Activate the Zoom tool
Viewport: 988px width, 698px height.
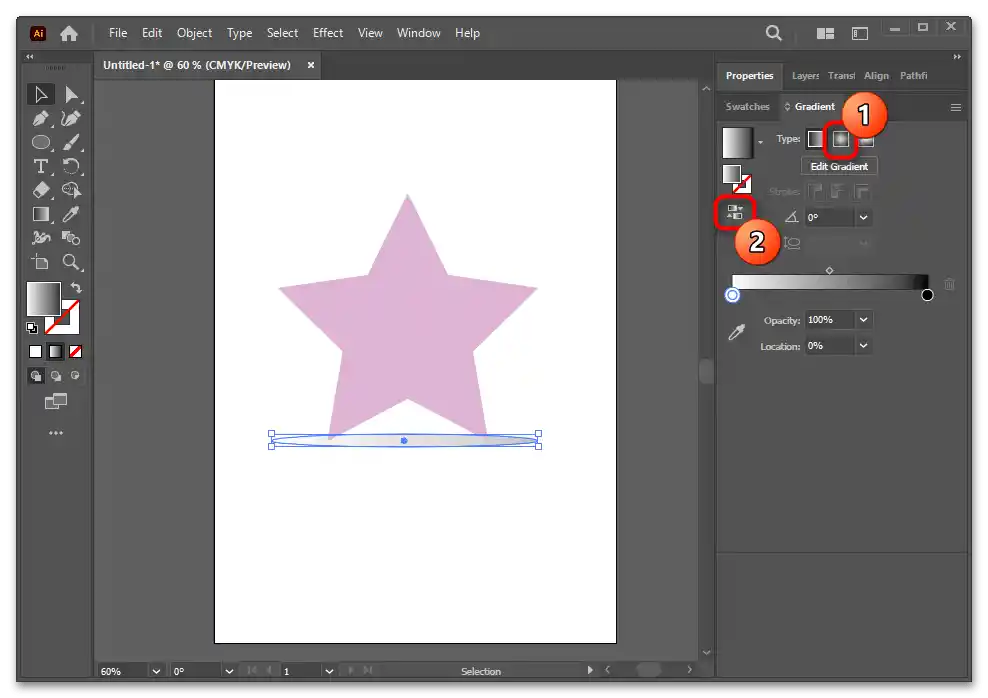71,262
